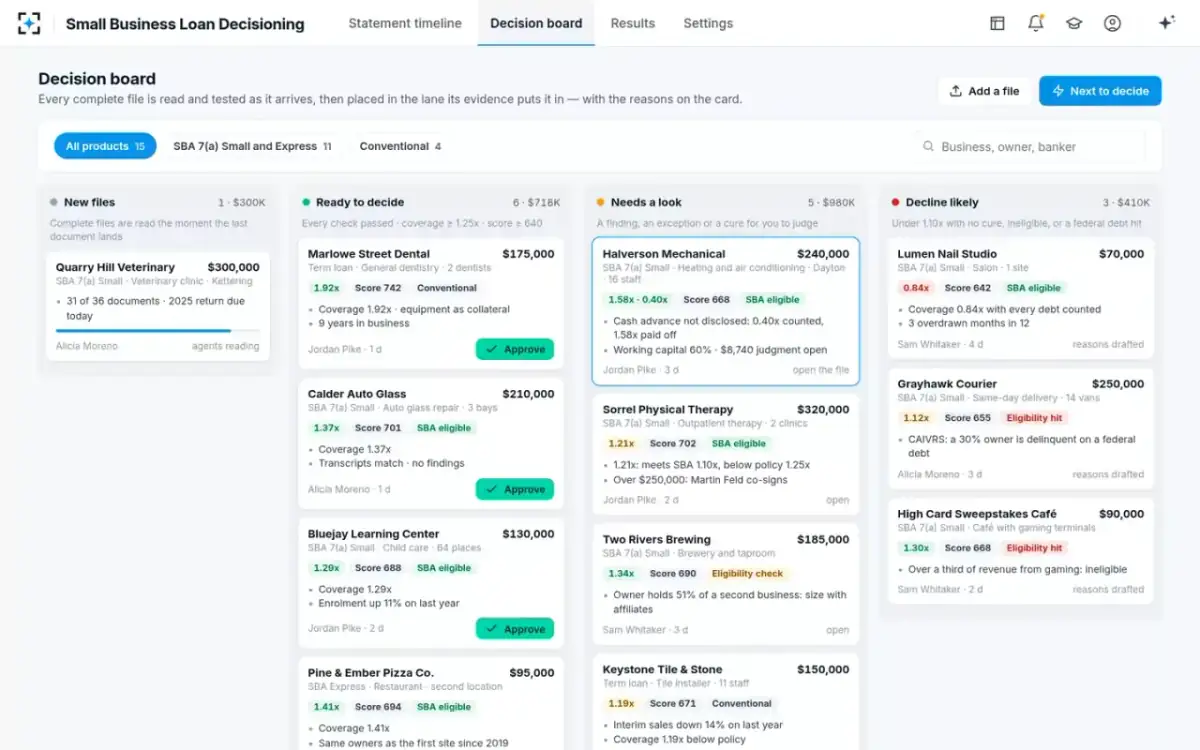Approve Calder Auto Glass loan
Viewport: 1200px width, 750px height.
point(514,489)
